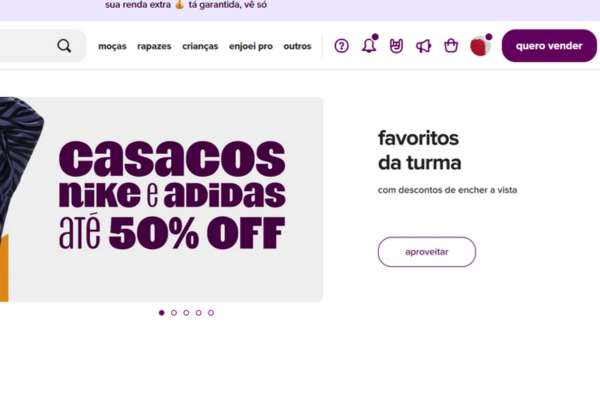This screenshot has height=400, width=600.
Task: Expand the outros menu
Action: pyautogui.click(x=297, y=46)
